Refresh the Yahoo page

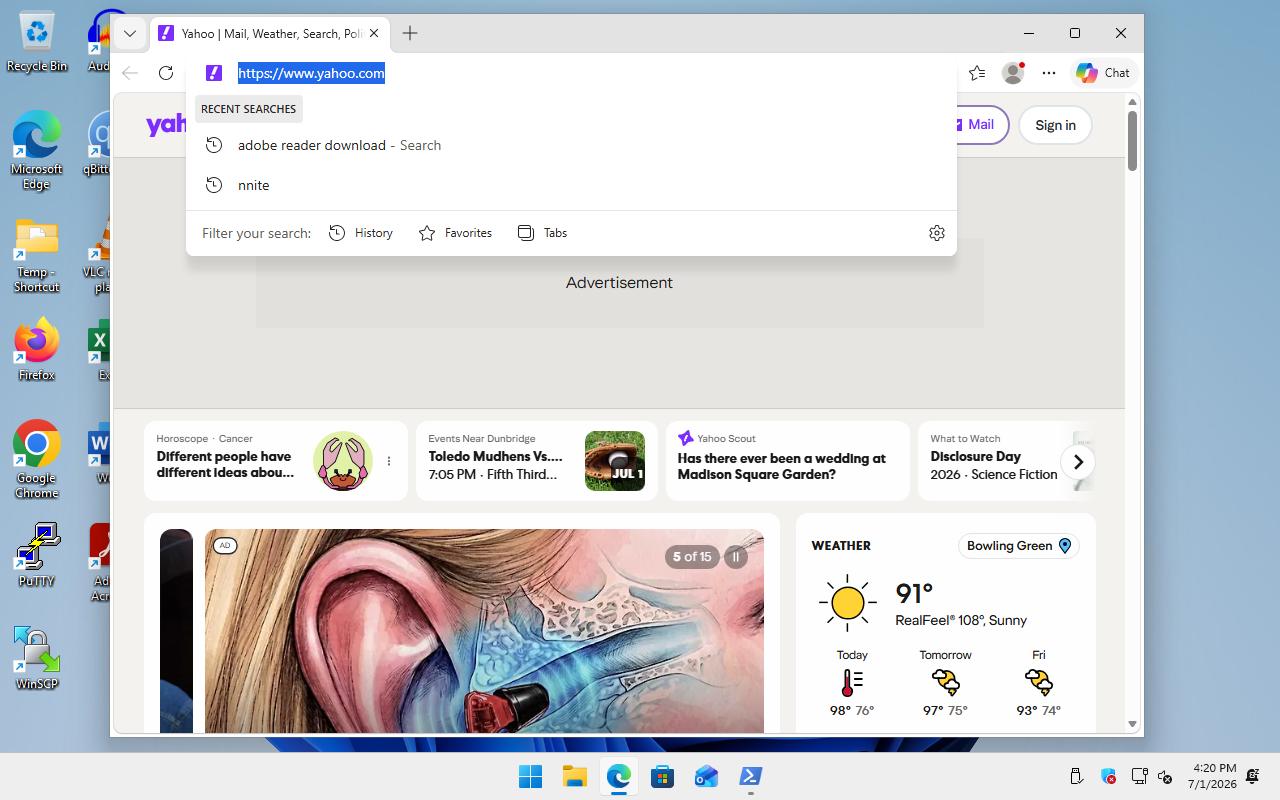(x=166, y=73)
